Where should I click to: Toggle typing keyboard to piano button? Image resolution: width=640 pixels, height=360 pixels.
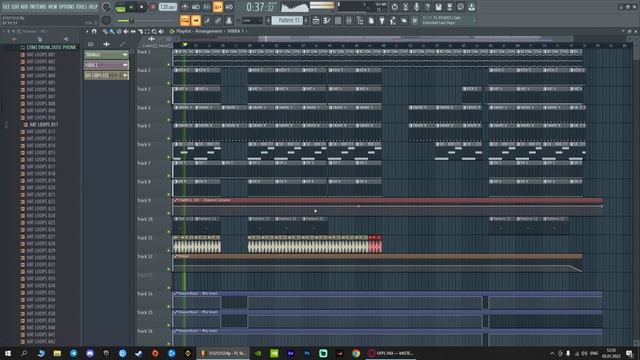click(185, 20)
